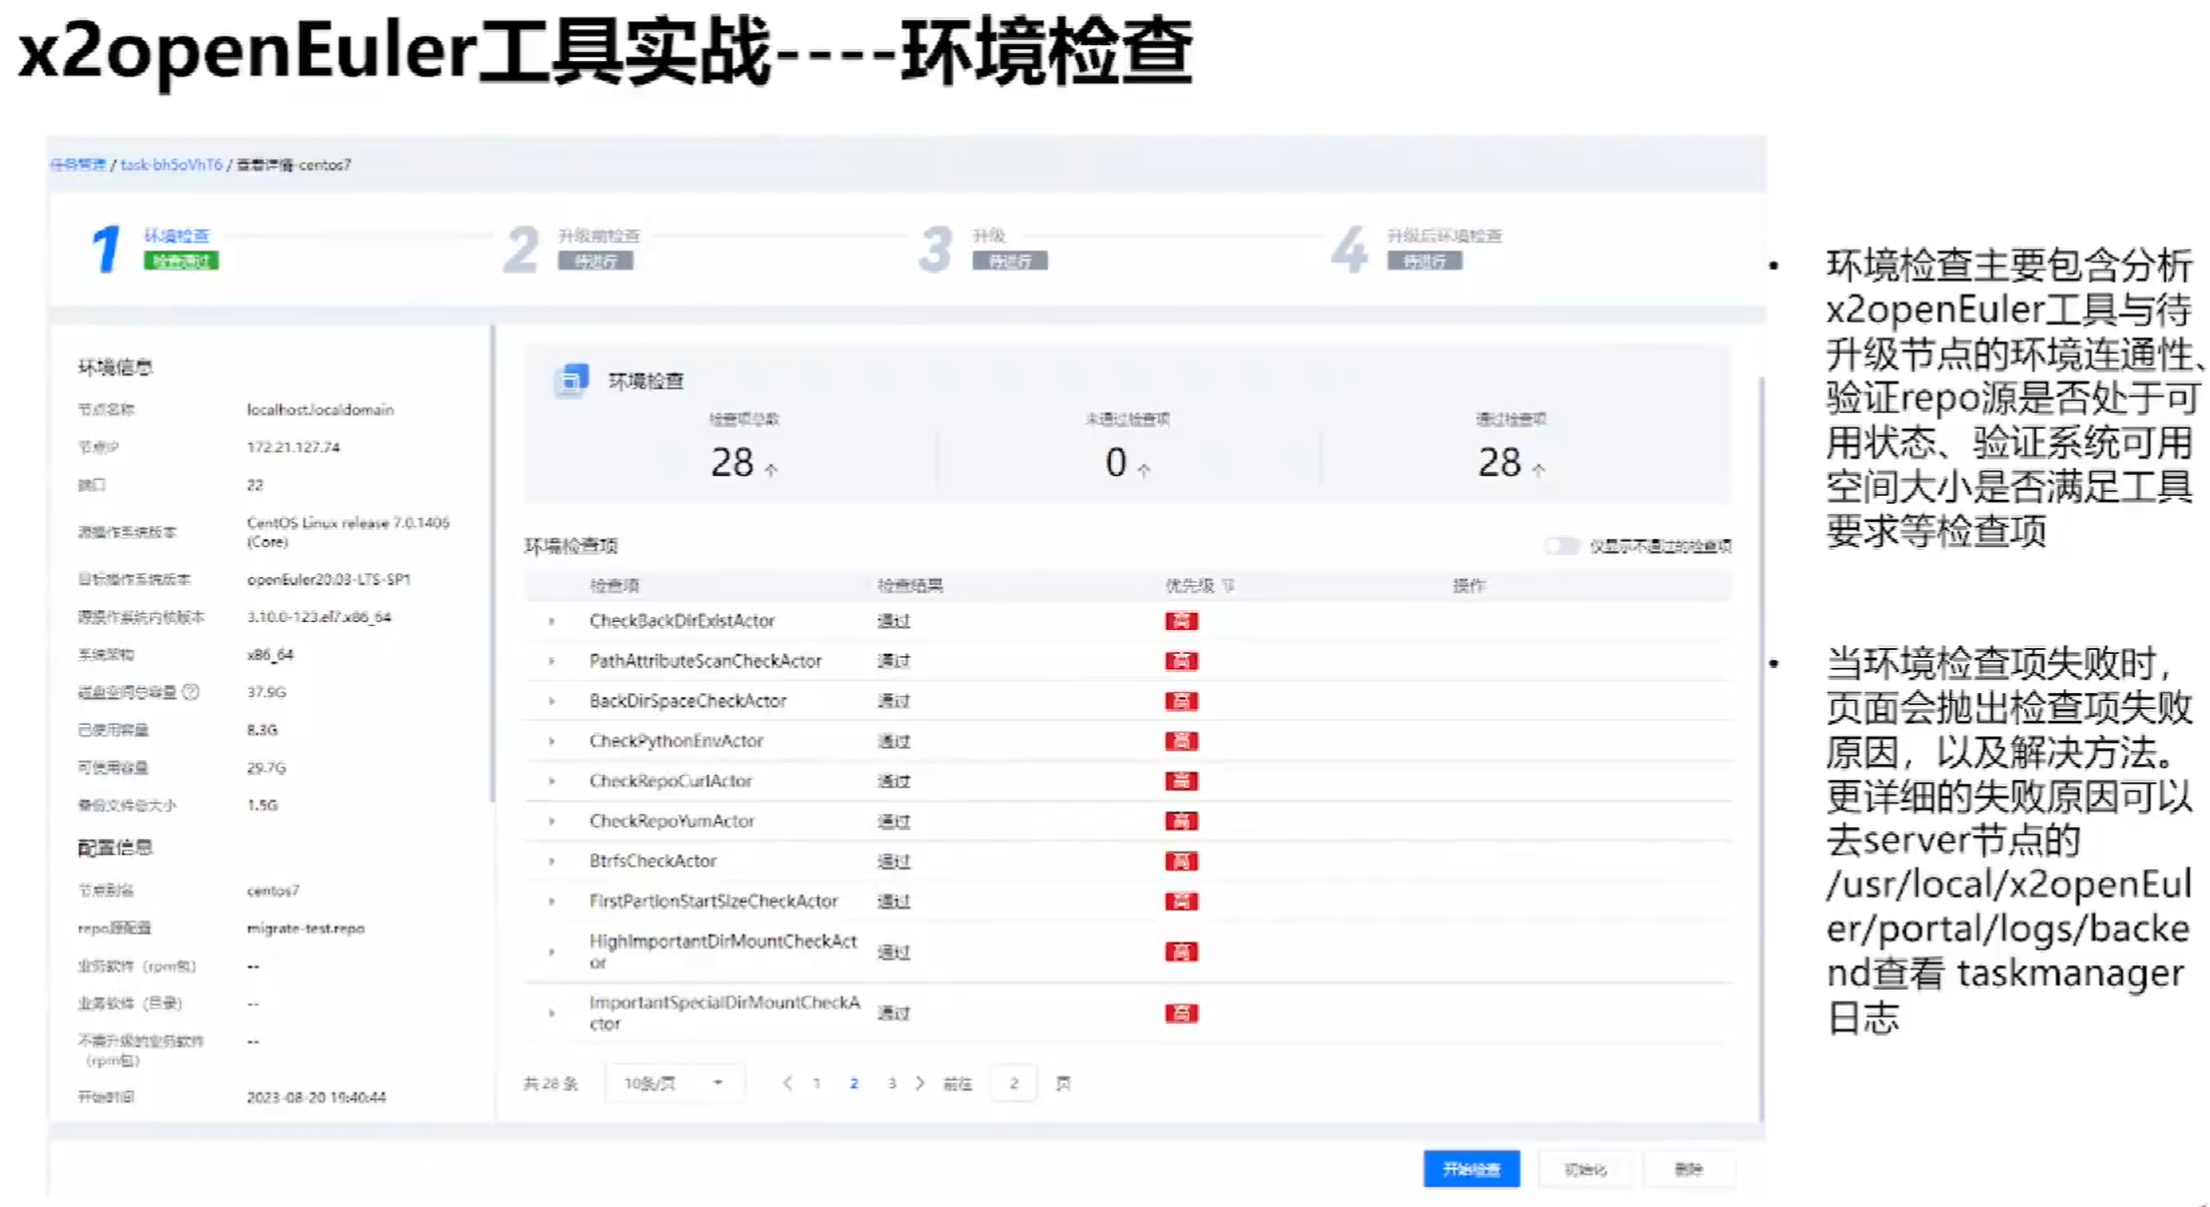Select step 4 升级后环境检查
2210x1207 pixels.
click(x=1417, y=248)
